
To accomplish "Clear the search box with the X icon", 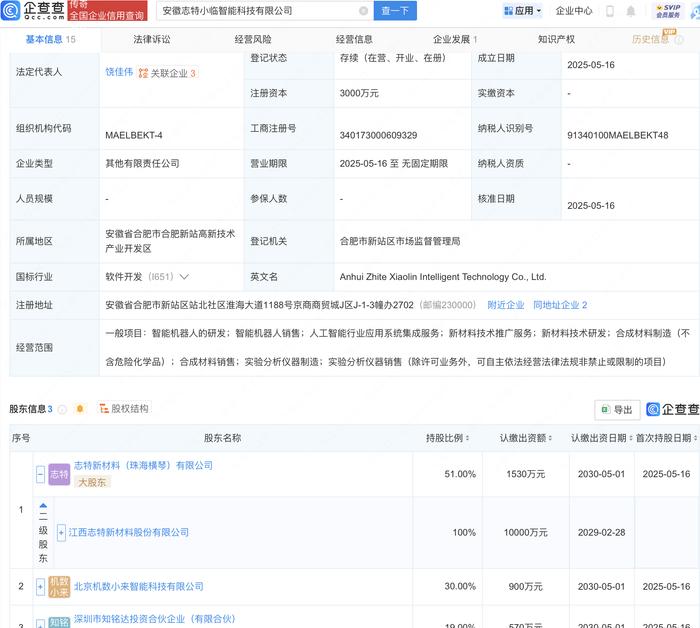I will pyautogui.click(x=364, y=11).
